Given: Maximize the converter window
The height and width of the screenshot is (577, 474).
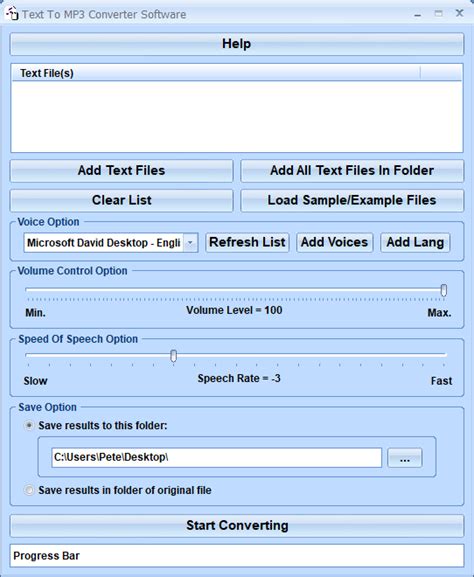Looking at the screenshot, I should coord(438,14).
